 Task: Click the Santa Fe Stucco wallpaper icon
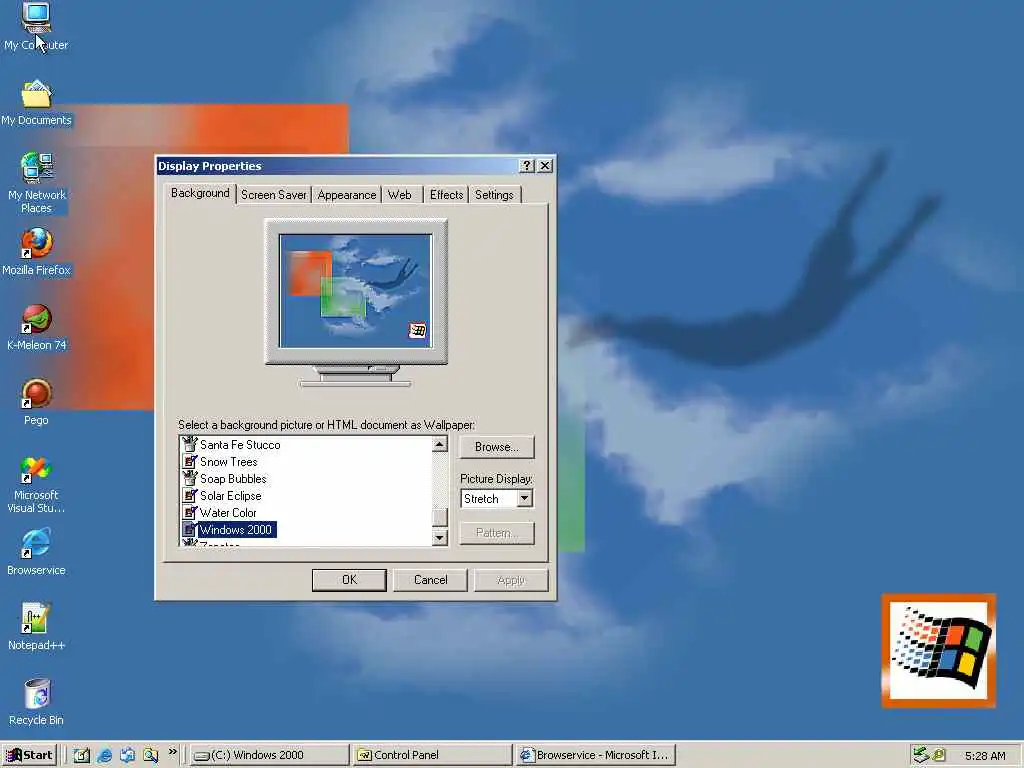pos(189,444)
